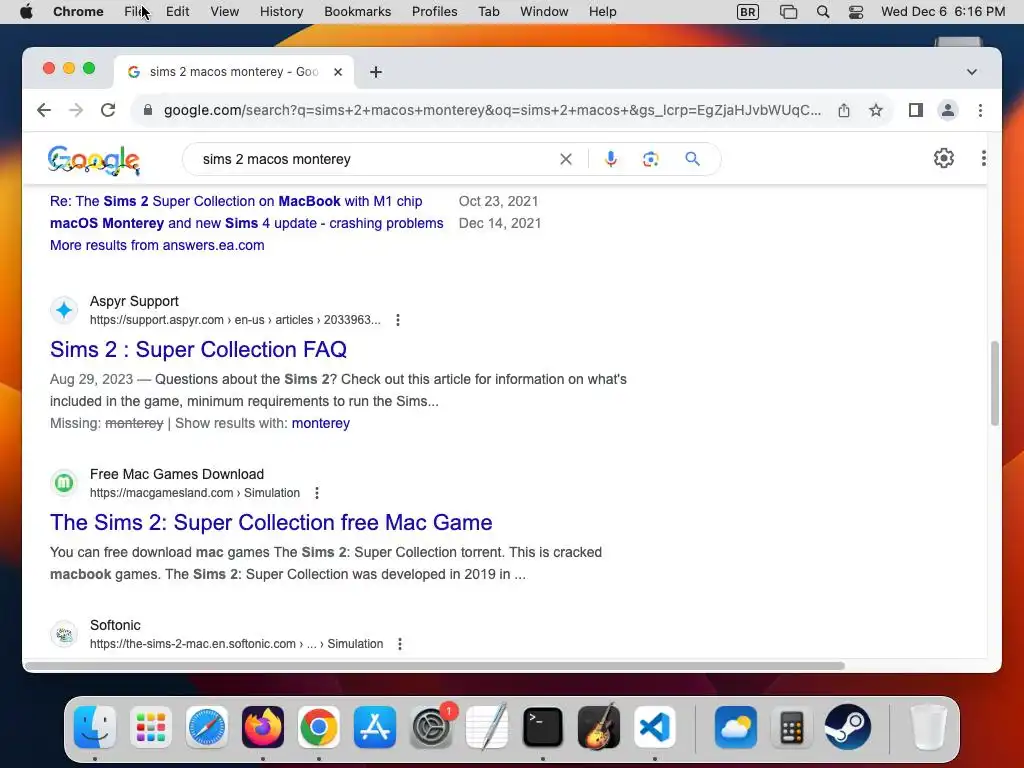Open Terminal from the dock
1024x768 pixels.
click(x=543, y=727)
